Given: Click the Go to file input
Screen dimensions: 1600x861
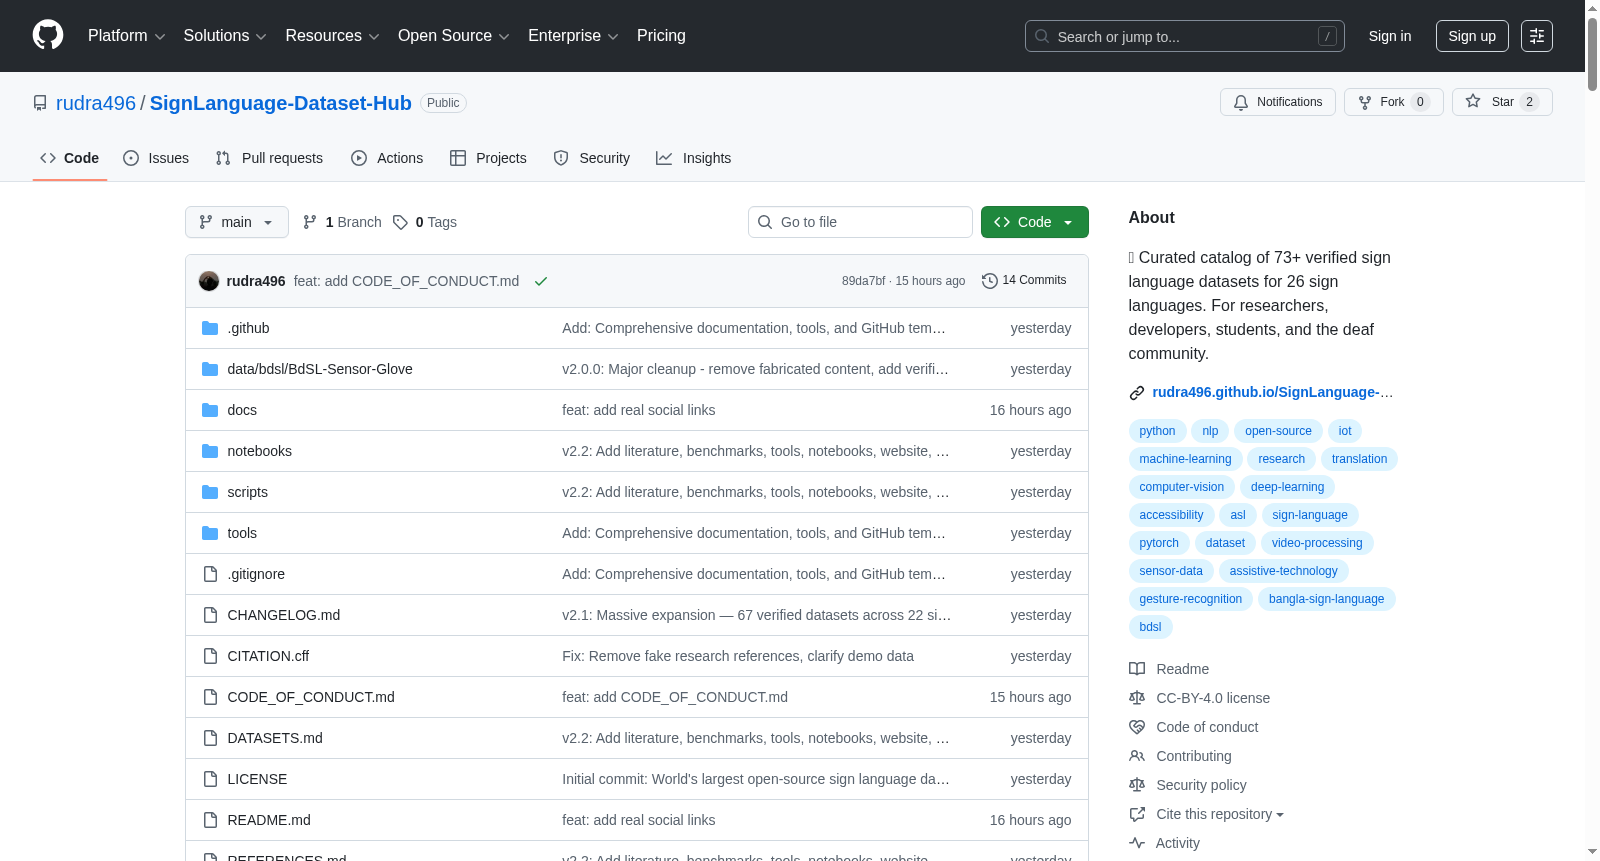Looking at the screenshot, I should (860, 222).
